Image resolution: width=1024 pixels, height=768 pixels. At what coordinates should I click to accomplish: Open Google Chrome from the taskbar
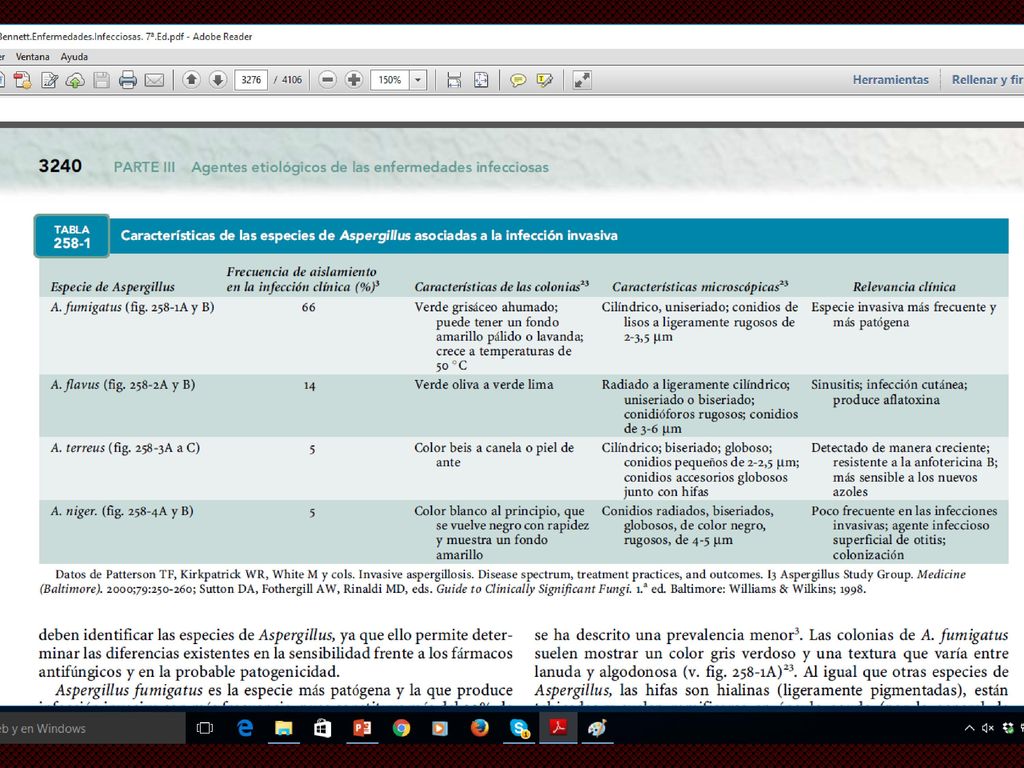tap(401, 728)
